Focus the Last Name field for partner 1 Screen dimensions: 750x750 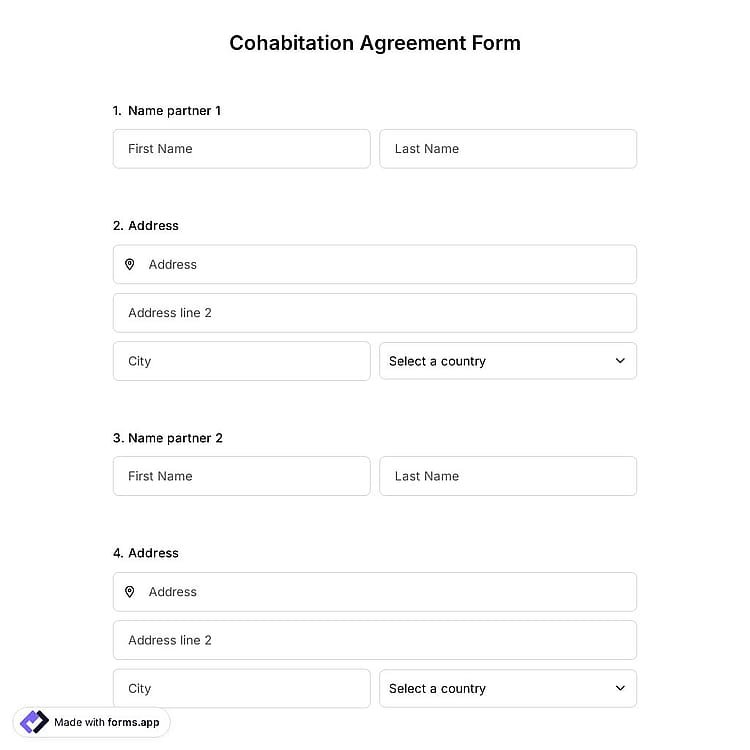(x=508, y=149)
